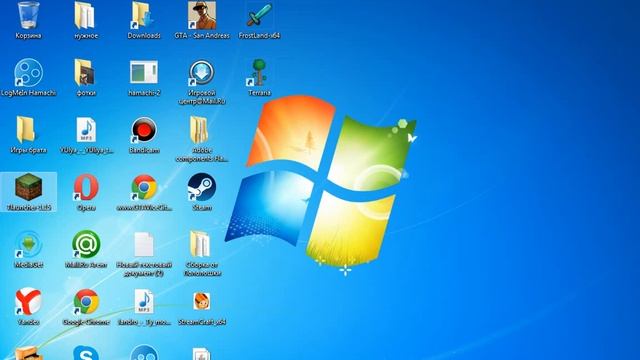The height and width of the screenshot is (360, 640).
Task: Open the Mail.Ru Агент shortcut
Action: tap(86, 244)
